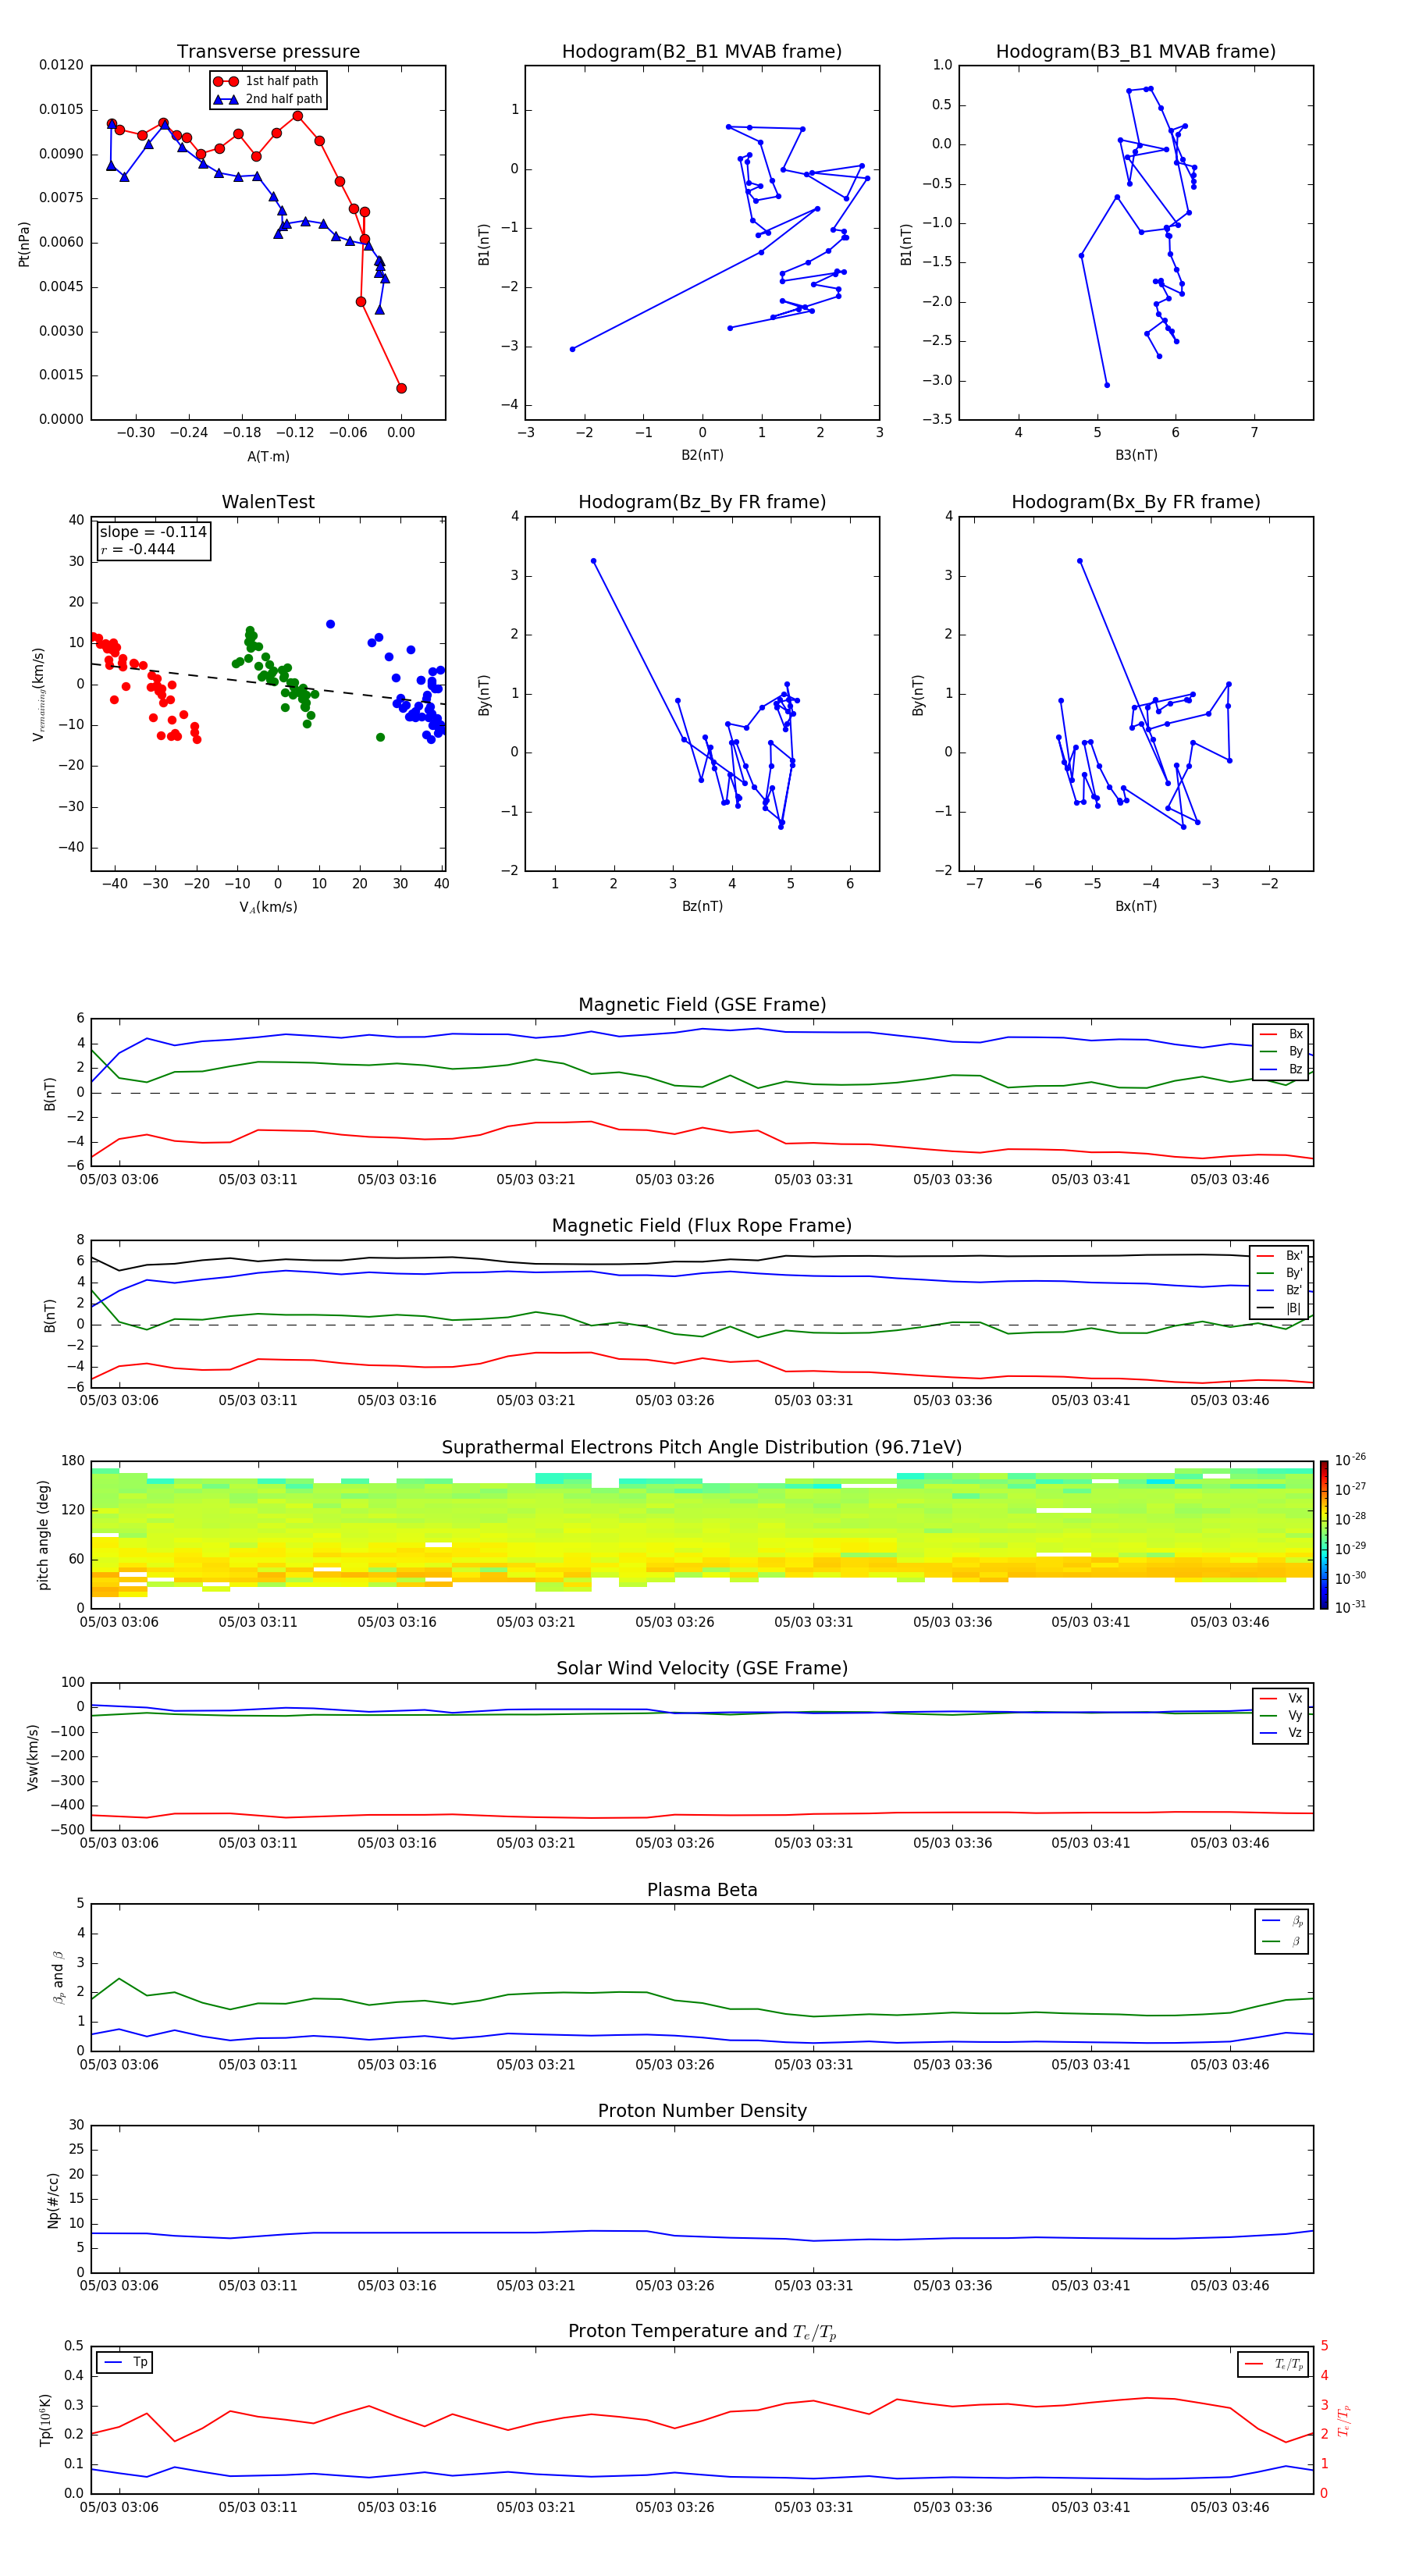The image size is (1405, 2576).
Task: Click the "Transverse pressure" plot title
Action: coord(268,51)
